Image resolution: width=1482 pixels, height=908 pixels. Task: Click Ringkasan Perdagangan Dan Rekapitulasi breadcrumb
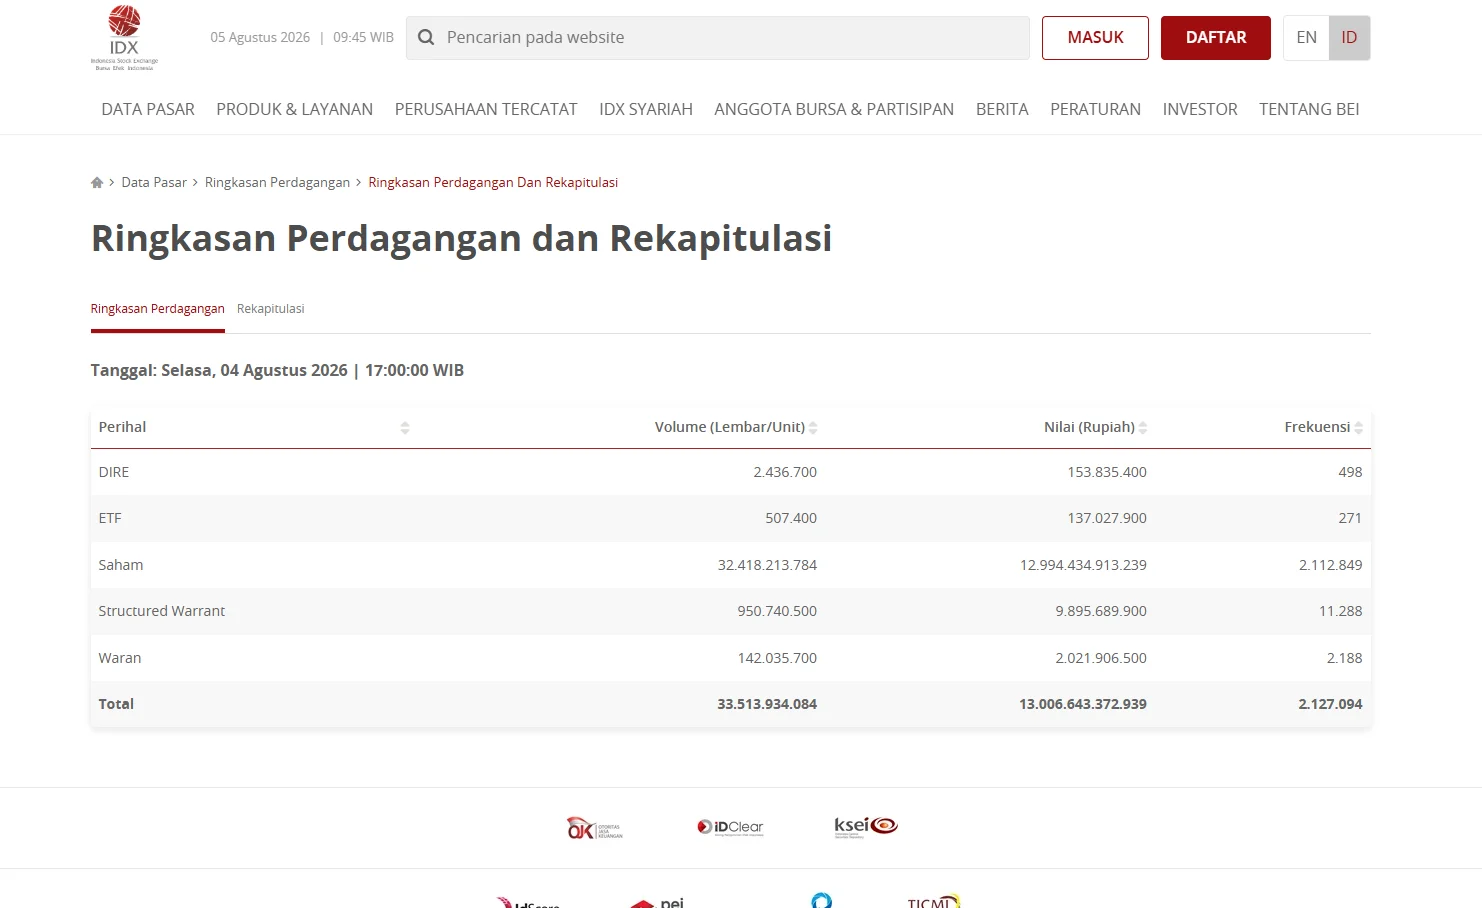[493, 182]
